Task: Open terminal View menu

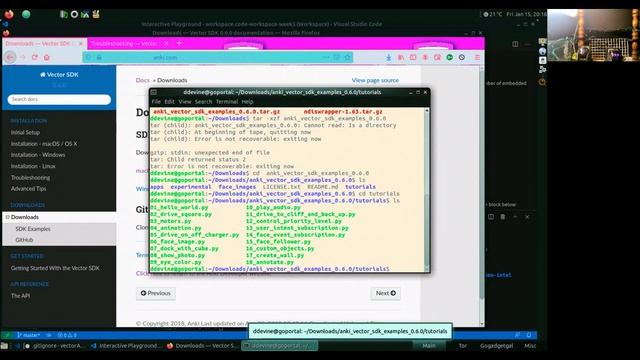Action: click(x=185, y=102)
